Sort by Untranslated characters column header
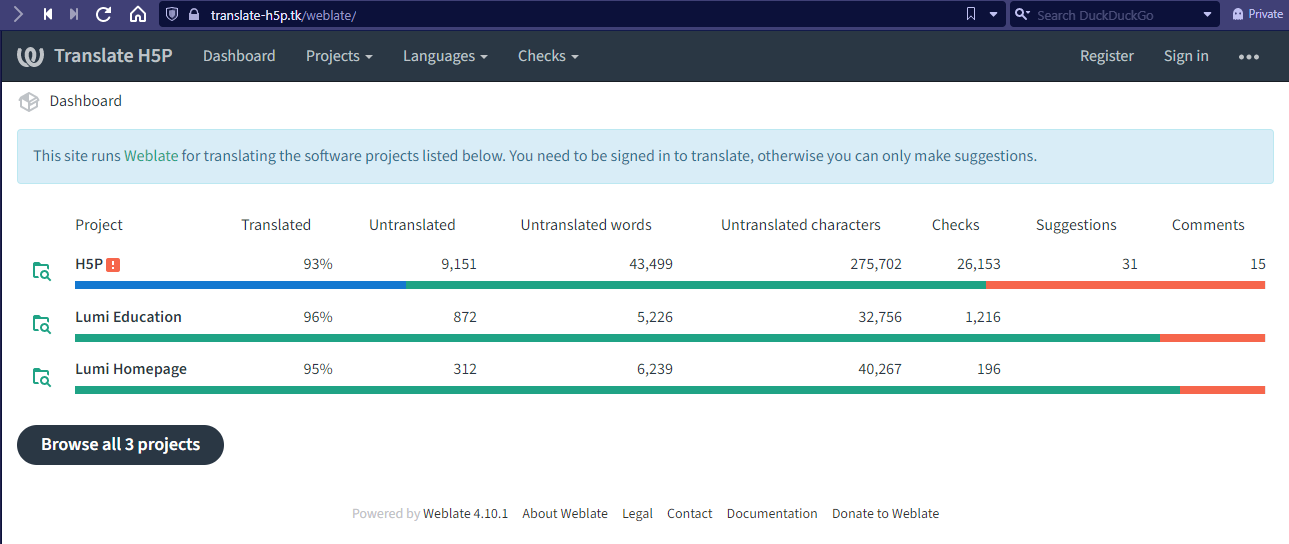The image size is (1289, 544). [801, 225]
